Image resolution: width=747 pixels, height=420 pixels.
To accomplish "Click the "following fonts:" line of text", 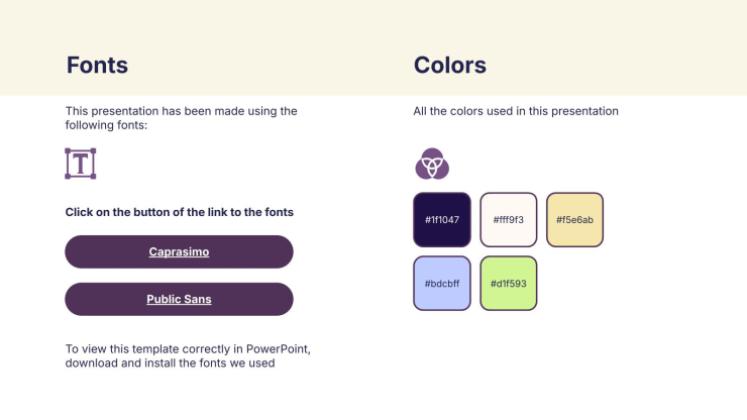I will pos(106,125).
